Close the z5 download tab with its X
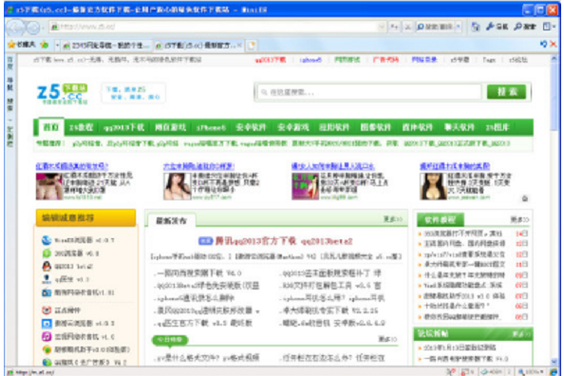This screenshot has width=564, height=376. [x=240, y=45]
